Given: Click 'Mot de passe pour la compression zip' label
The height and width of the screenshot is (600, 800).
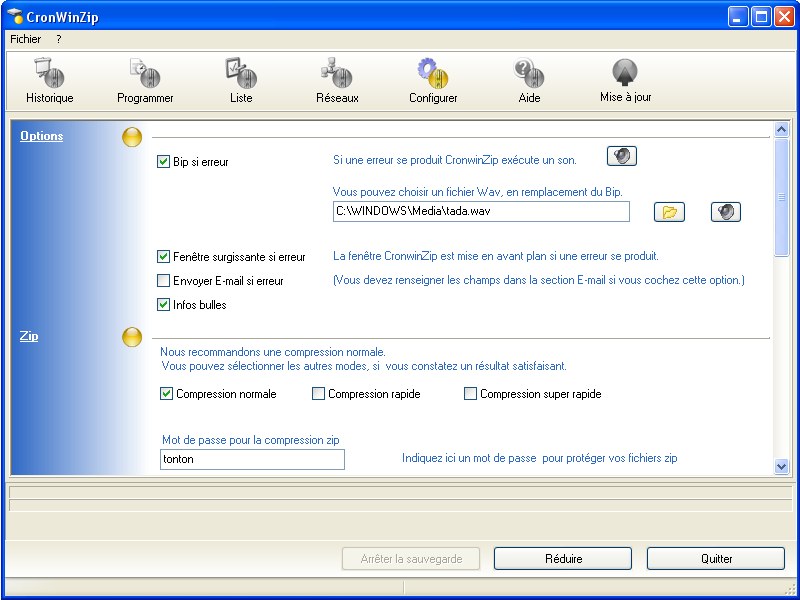Looking at the screenshot, I should [251, 440].
